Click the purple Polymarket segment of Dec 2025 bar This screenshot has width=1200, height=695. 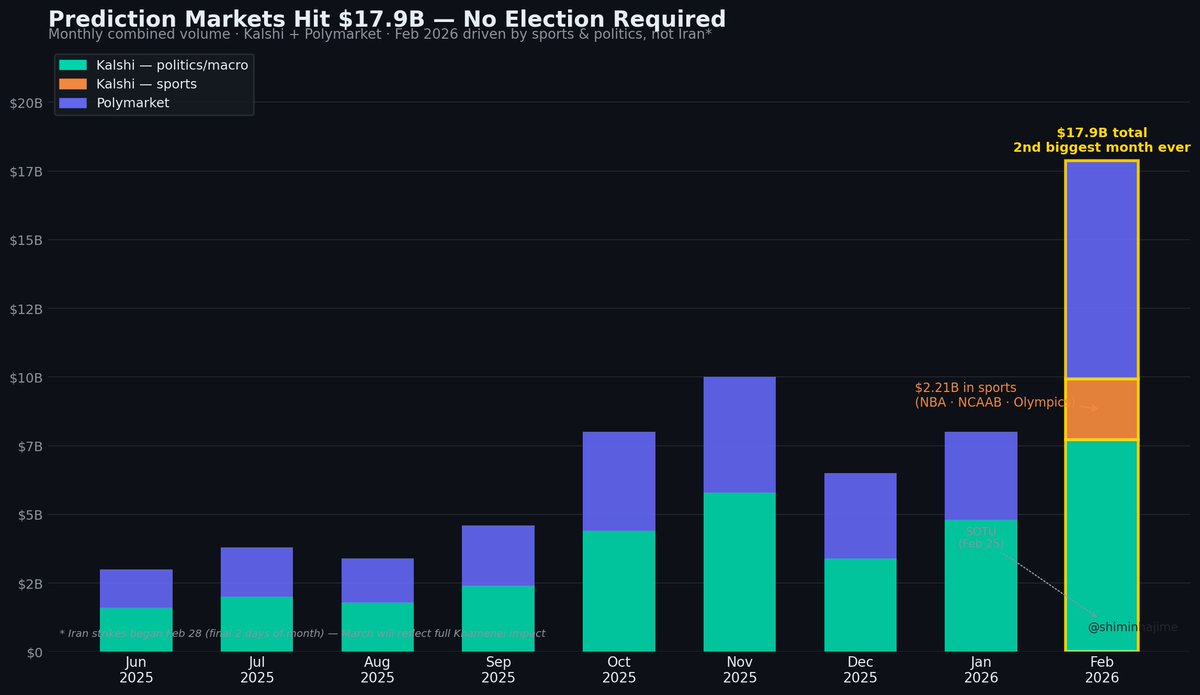coord(860,516)
